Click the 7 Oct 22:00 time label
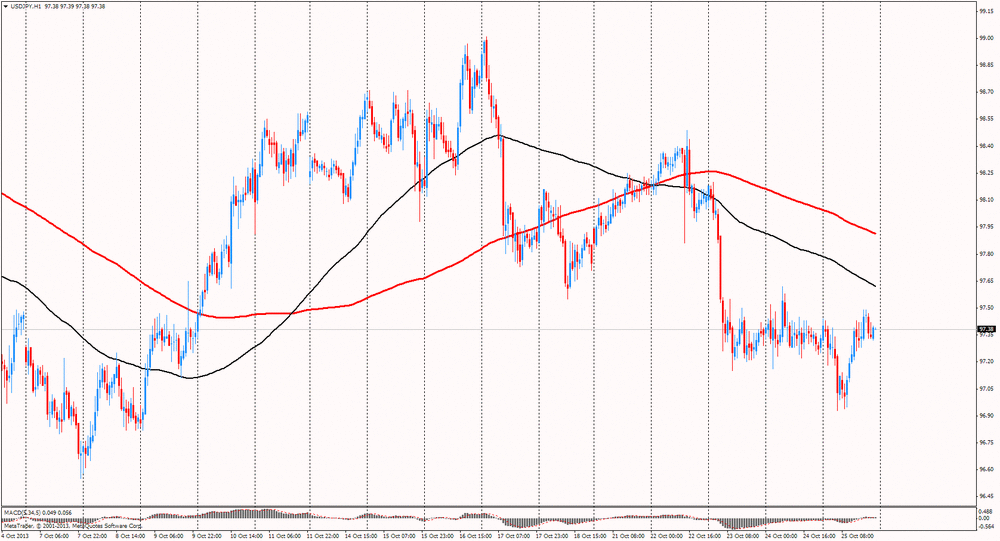Viewport: 1000px width, 541px height. [92, 537]
